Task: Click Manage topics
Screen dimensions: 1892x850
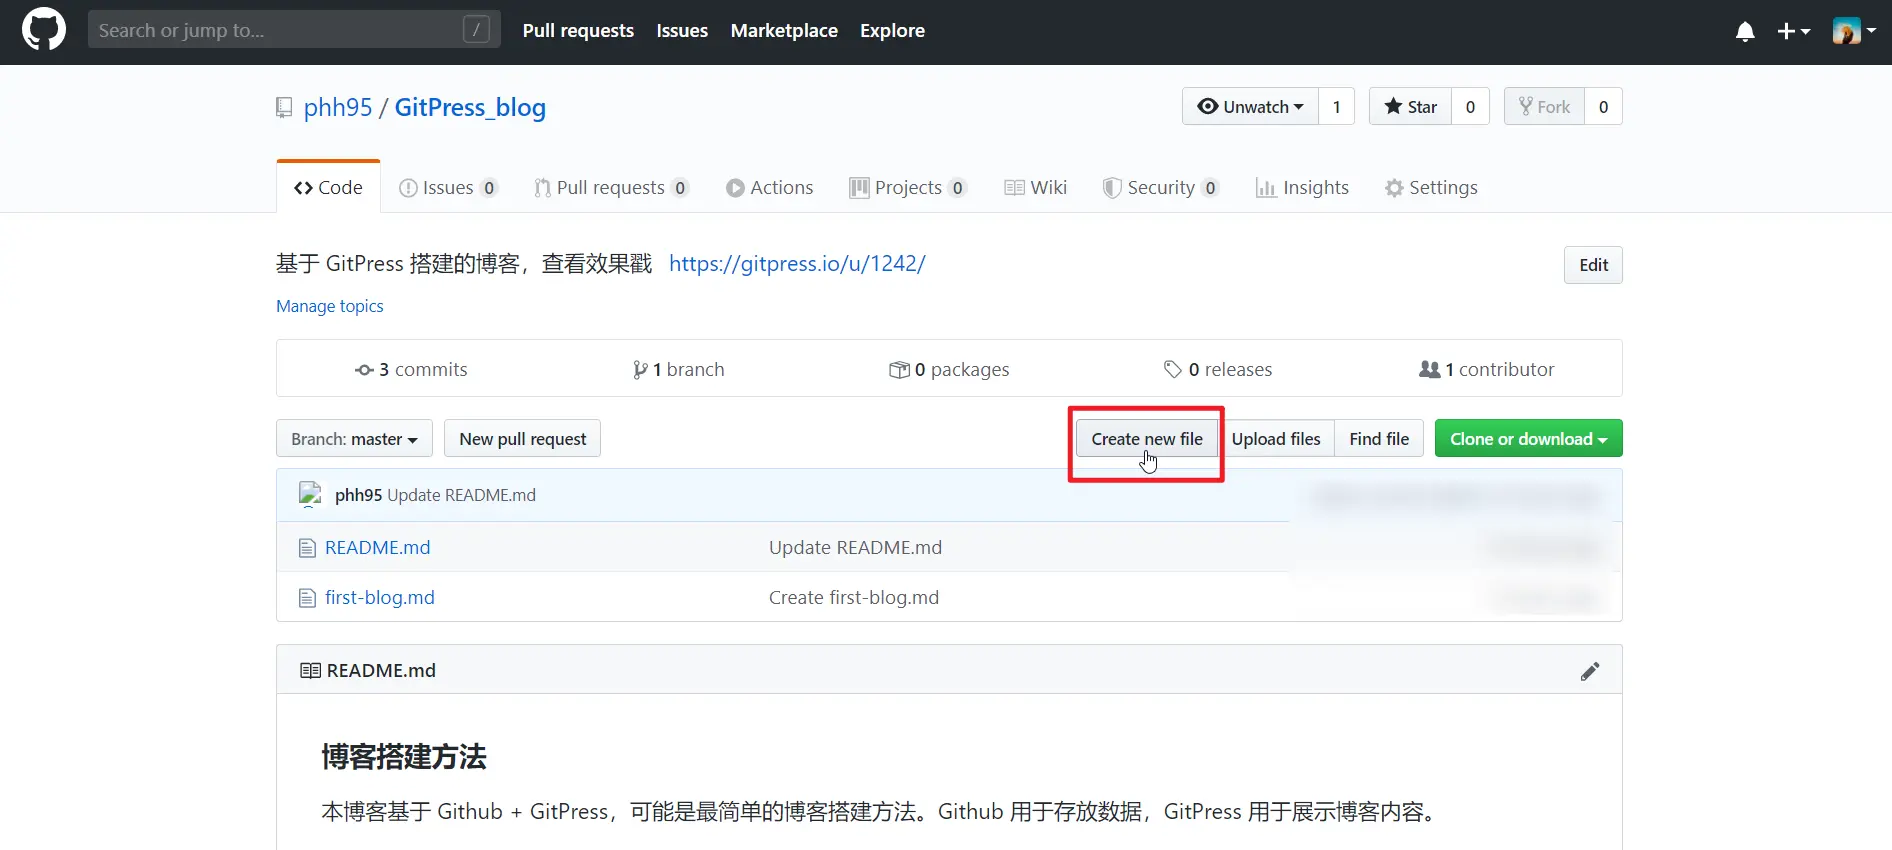Action: point(330,306)
